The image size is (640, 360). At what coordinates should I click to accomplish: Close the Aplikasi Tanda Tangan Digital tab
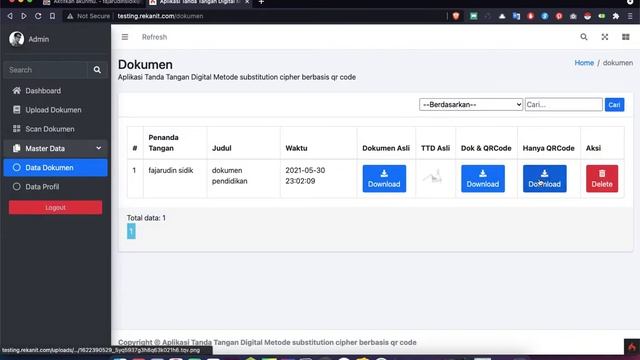[x=247, y=2]
